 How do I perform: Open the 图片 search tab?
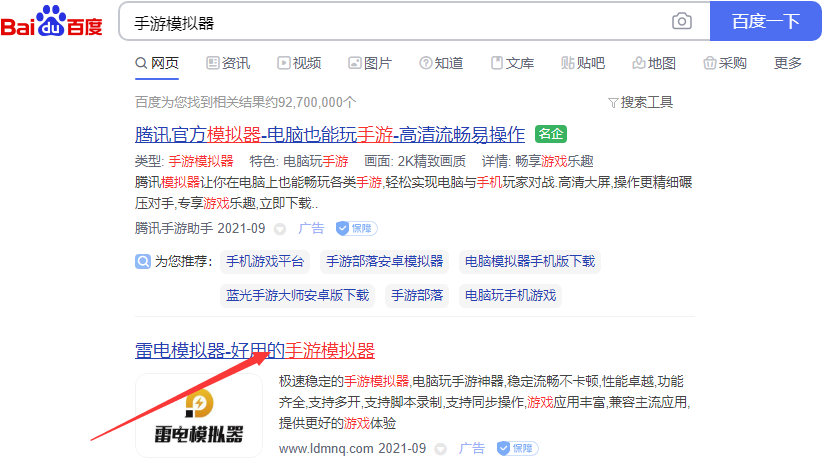[370, 63]
